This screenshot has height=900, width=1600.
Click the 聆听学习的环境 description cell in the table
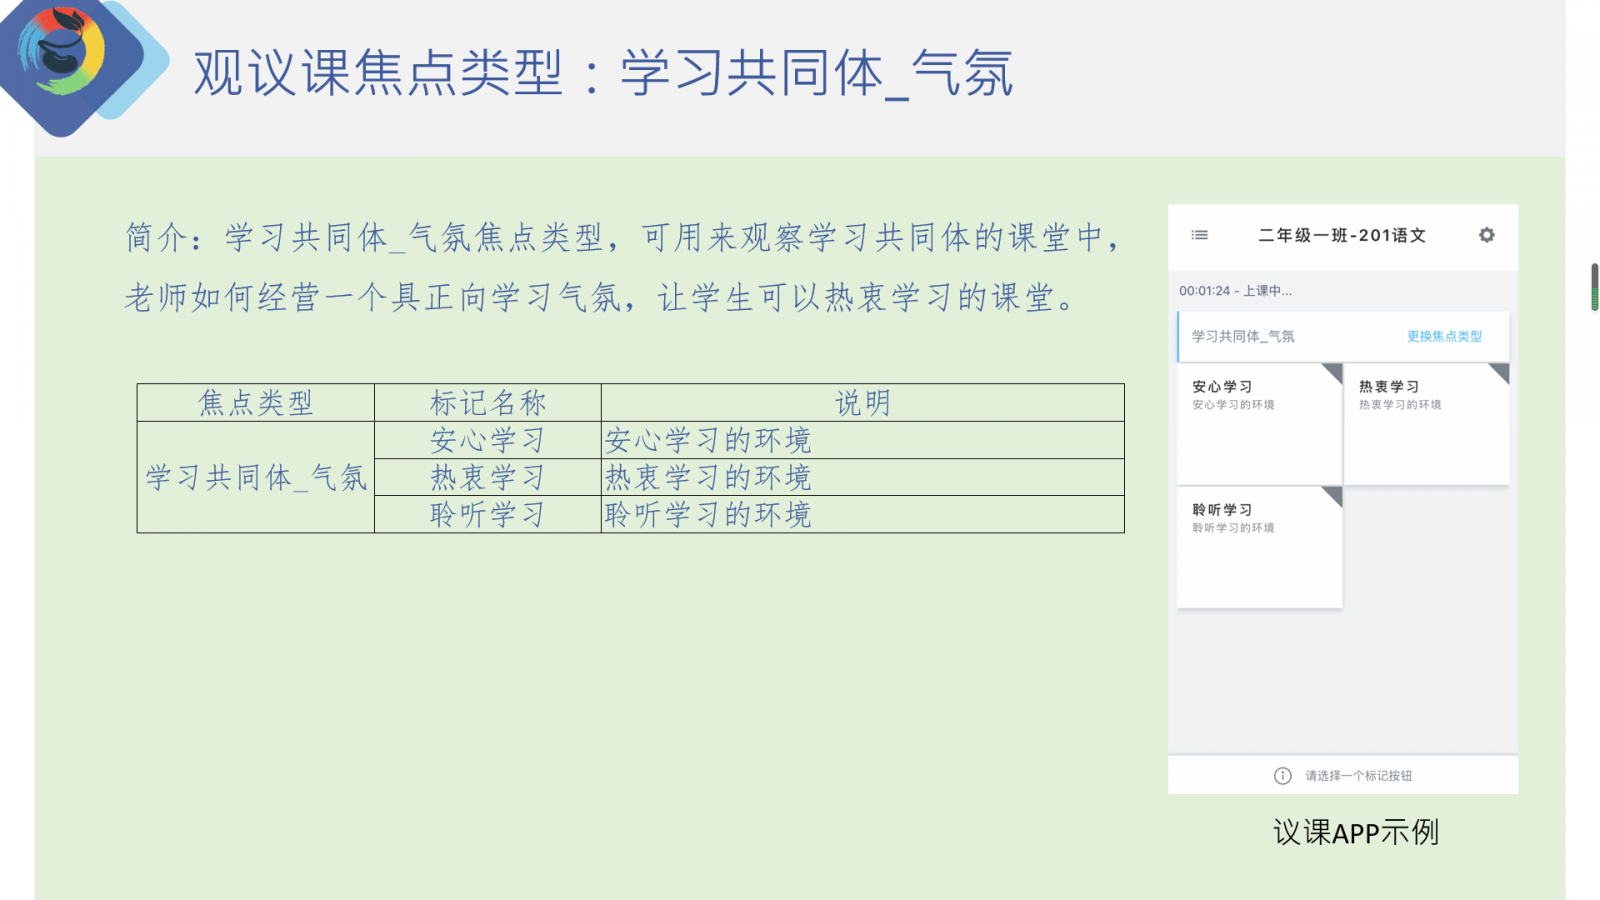coord(708,515)
